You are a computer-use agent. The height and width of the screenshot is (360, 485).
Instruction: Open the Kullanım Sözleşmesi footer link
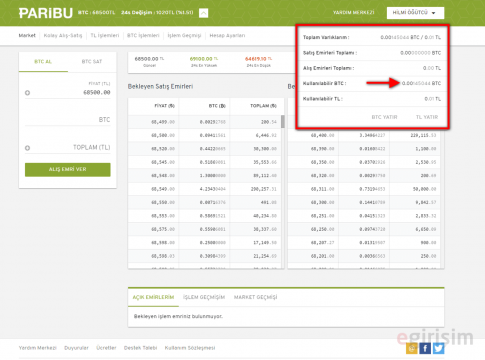click(190, 348)
